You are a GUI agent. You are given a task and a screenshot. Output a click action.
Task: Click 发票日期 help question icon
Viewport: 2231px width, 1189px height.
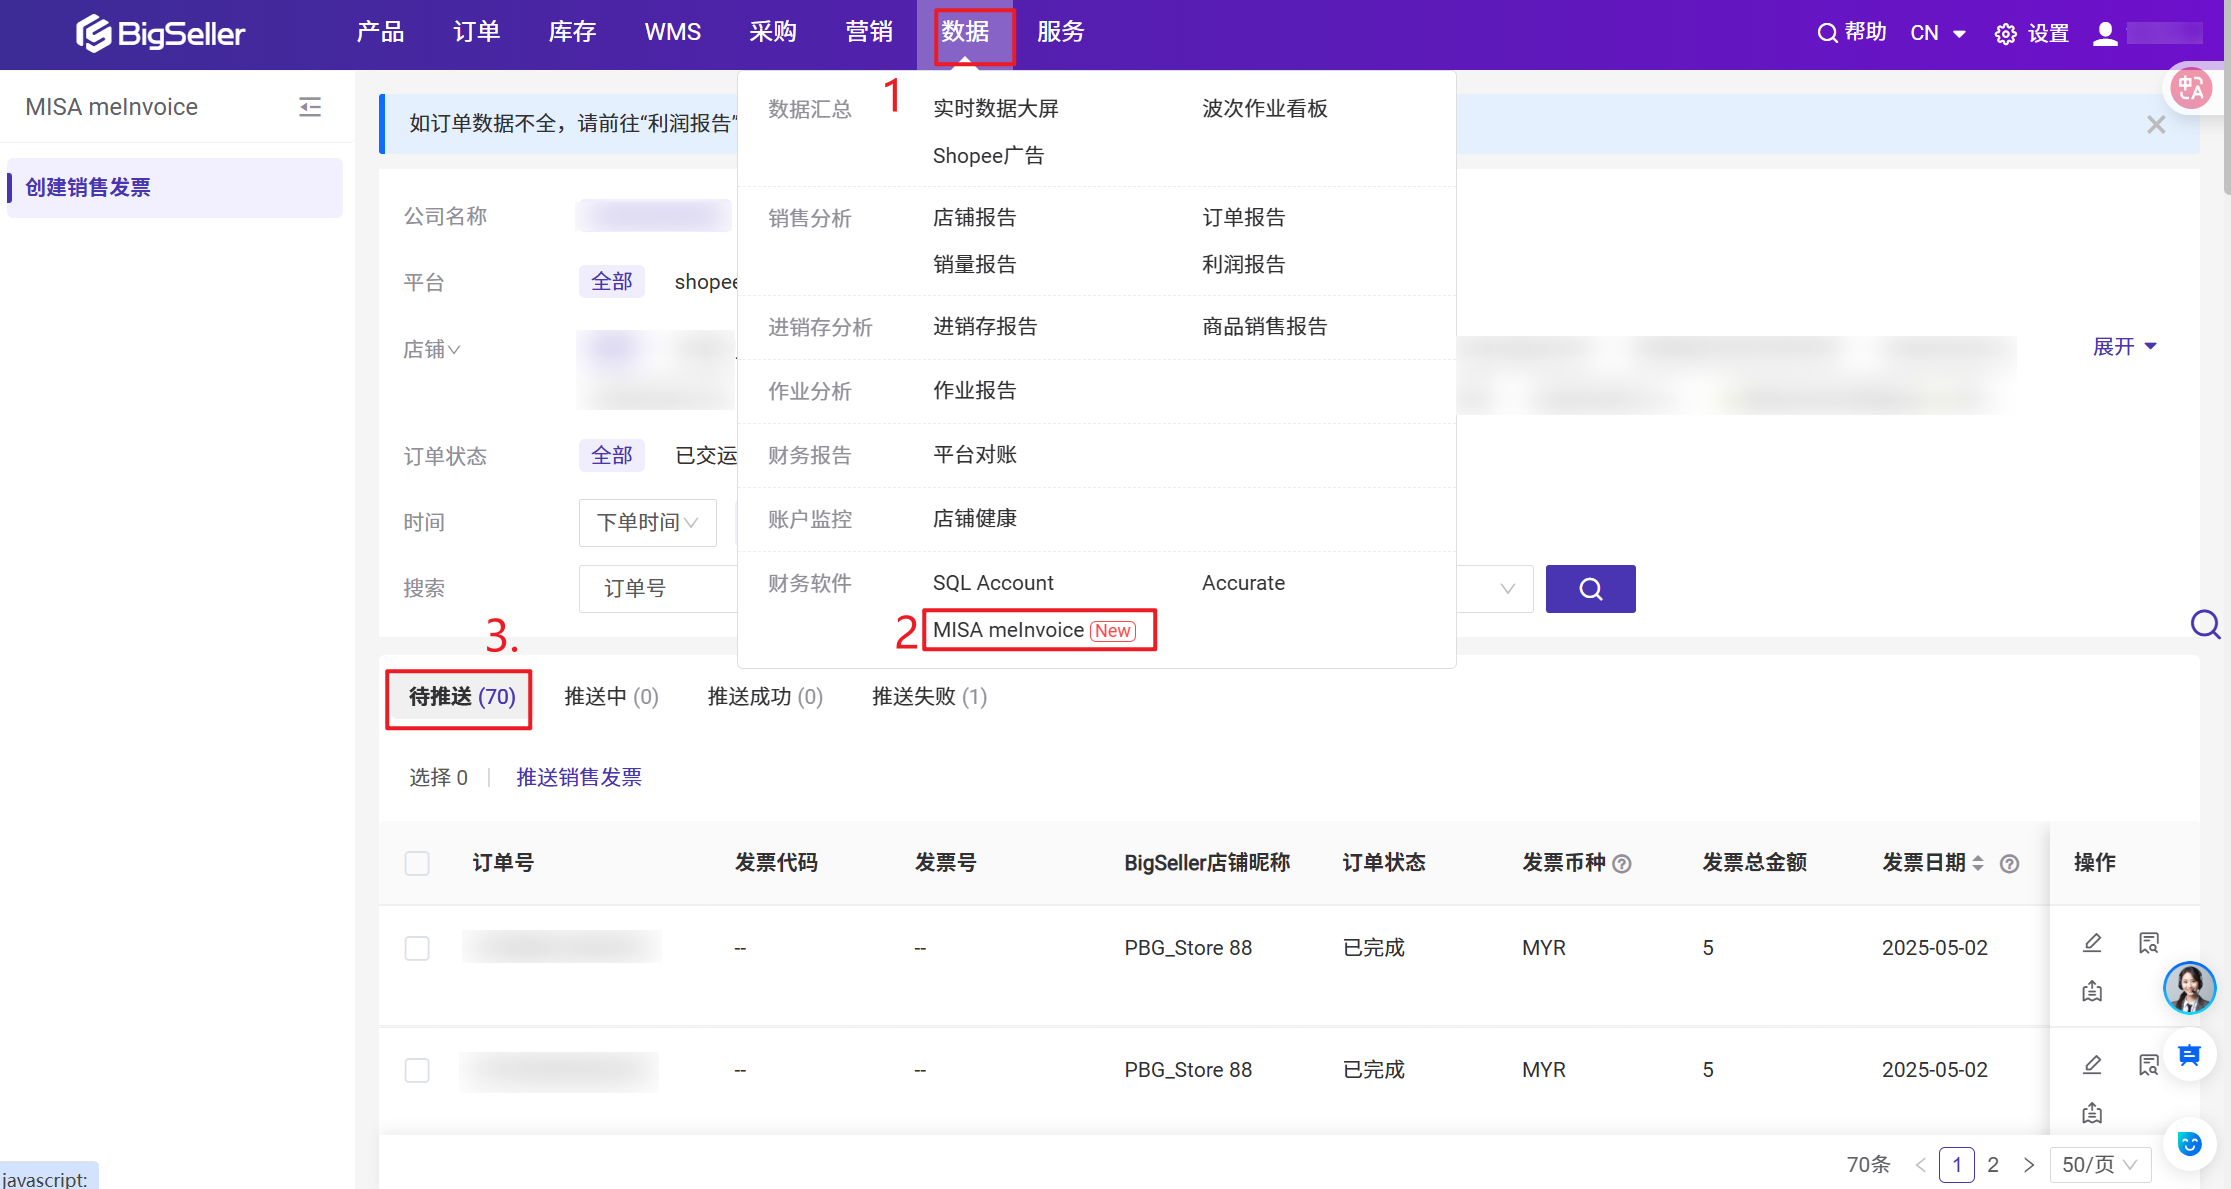tap(2009, 864)
